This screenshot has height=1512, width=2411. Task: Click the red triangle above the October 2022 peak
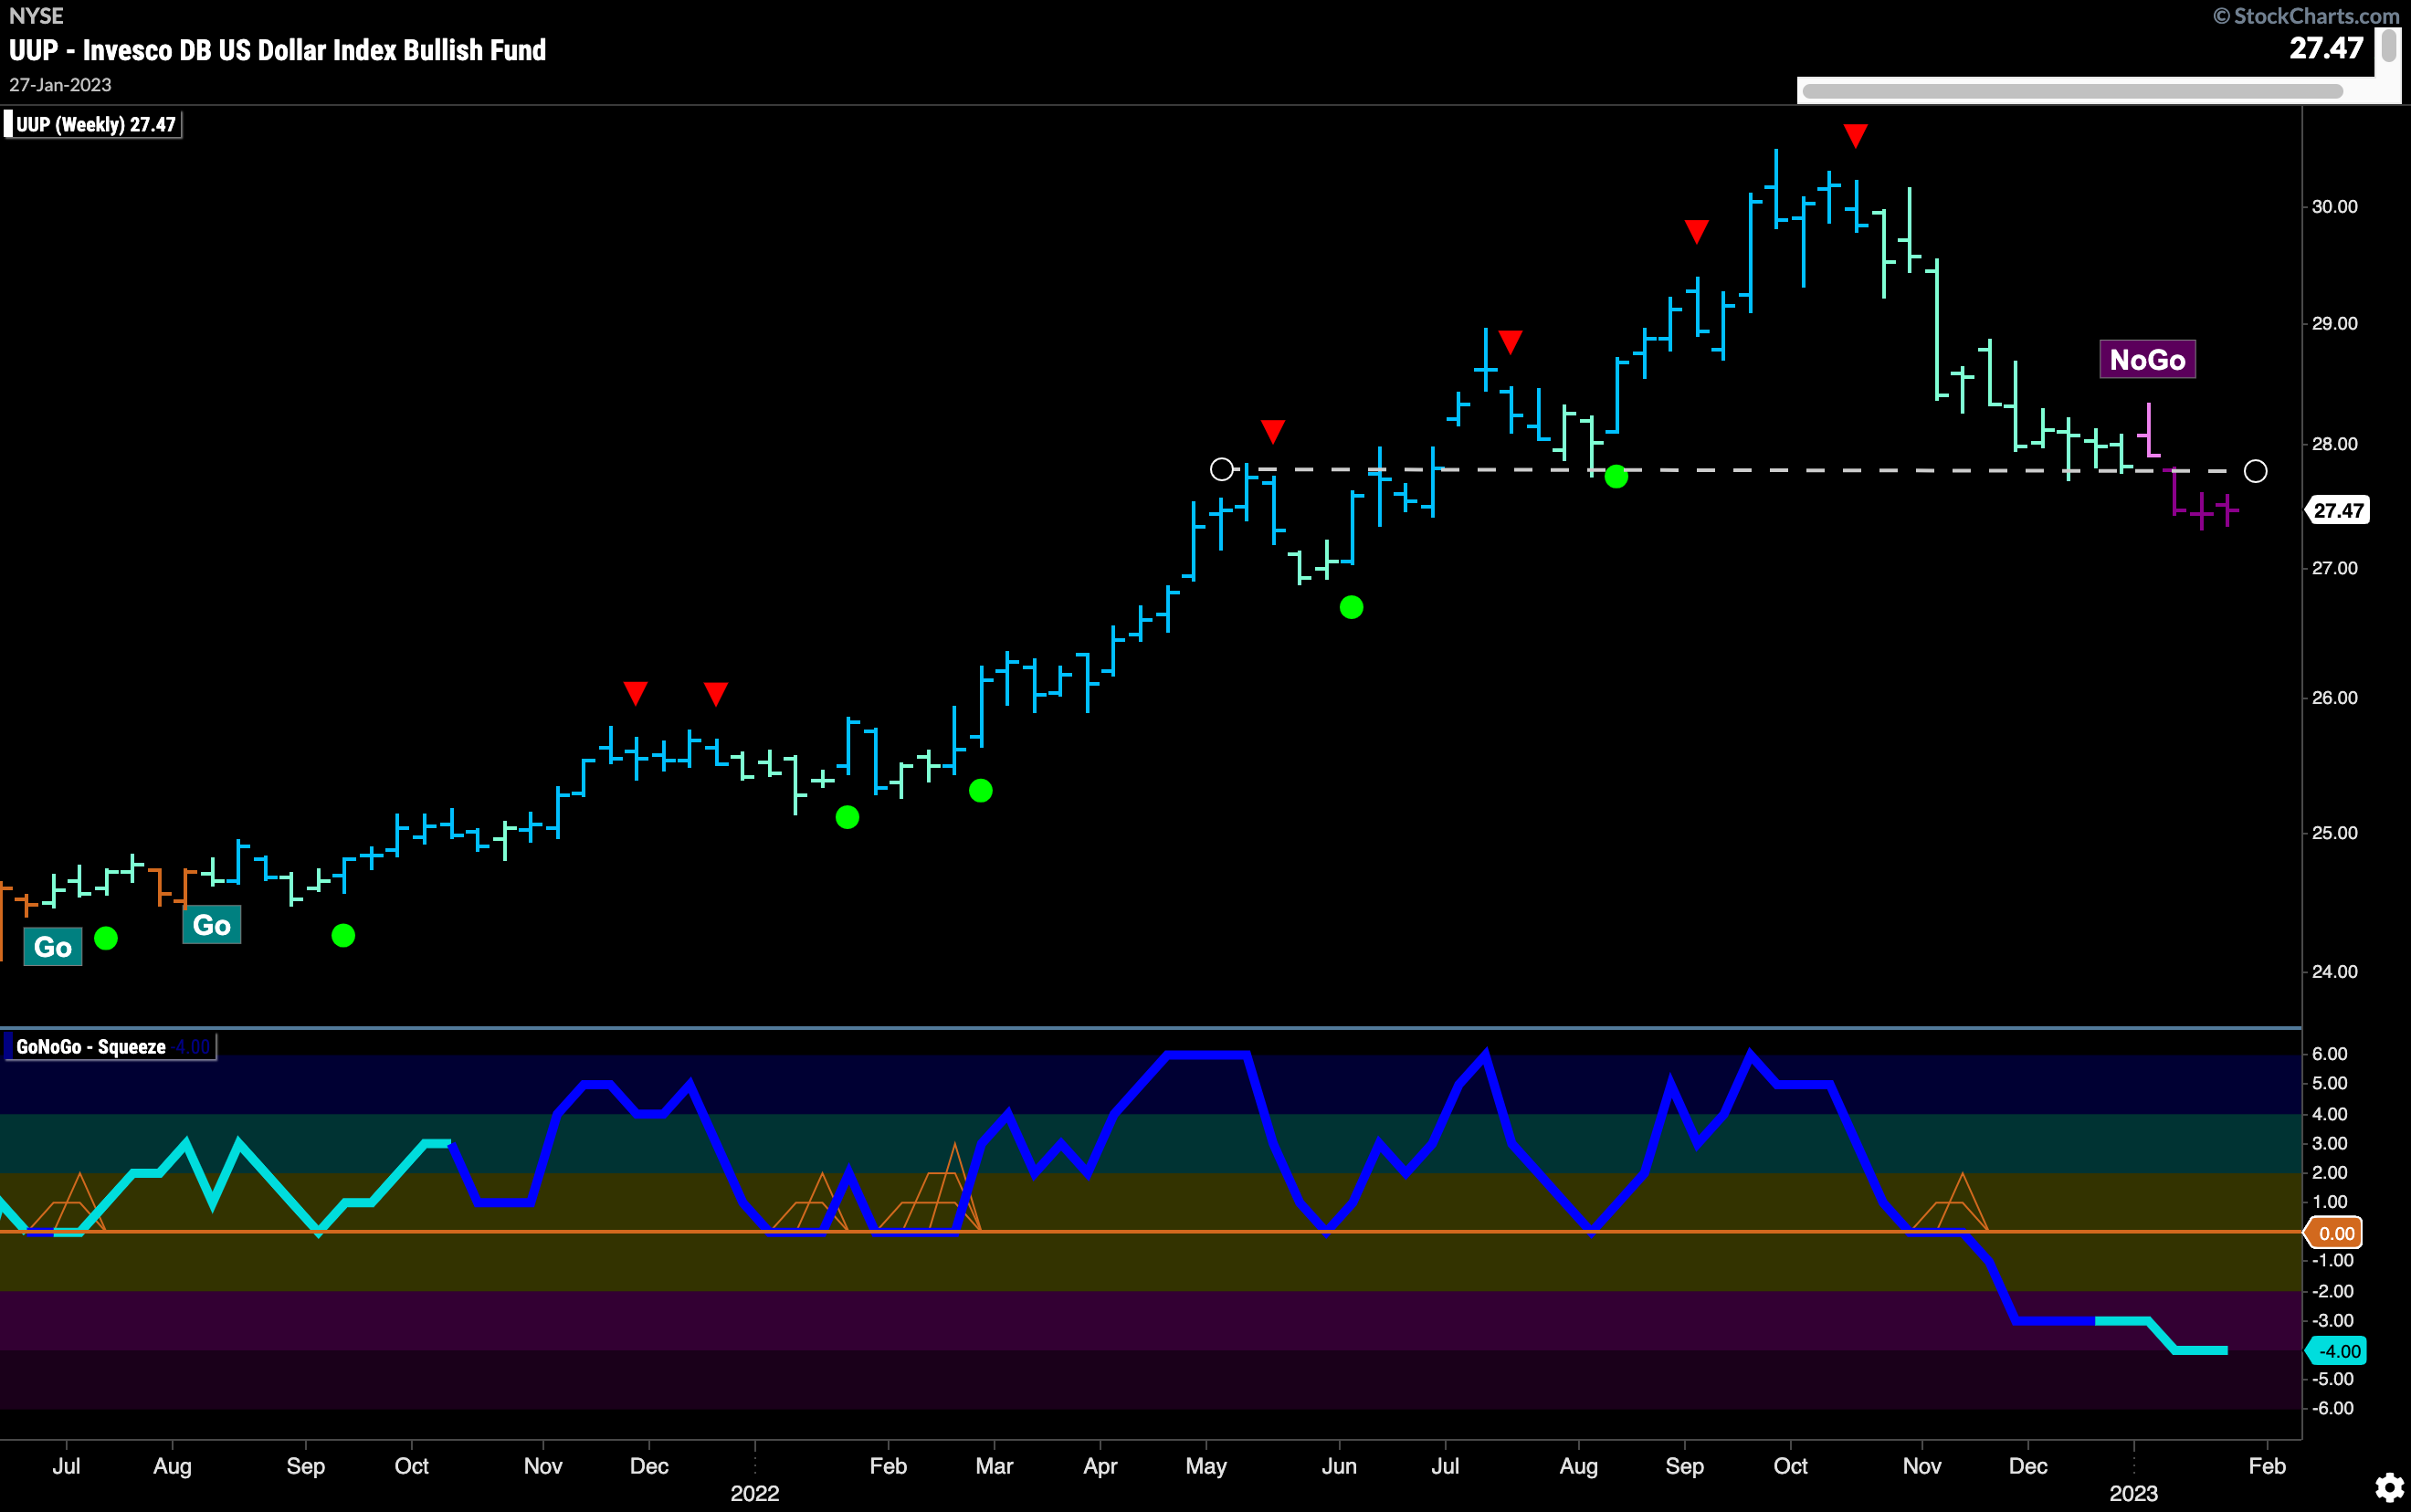coord(1855,136)
